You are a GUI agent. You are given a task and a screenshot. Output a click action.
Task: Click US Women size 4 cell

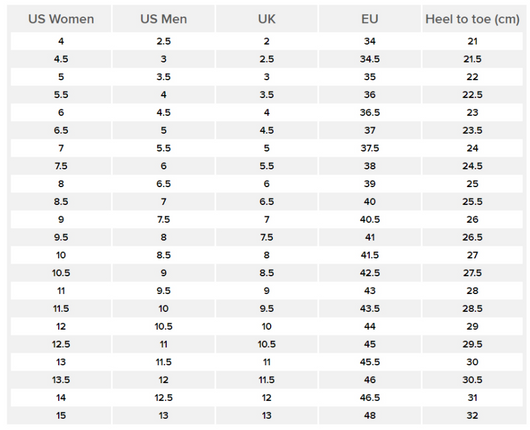pyautogui.click(x=61, y=41)
